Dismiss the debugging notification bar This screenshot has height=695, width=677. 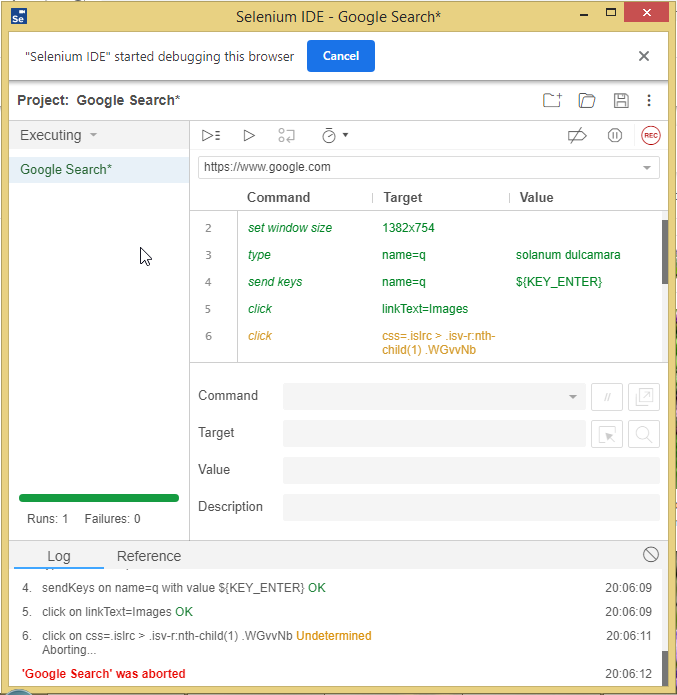point(644,56)
